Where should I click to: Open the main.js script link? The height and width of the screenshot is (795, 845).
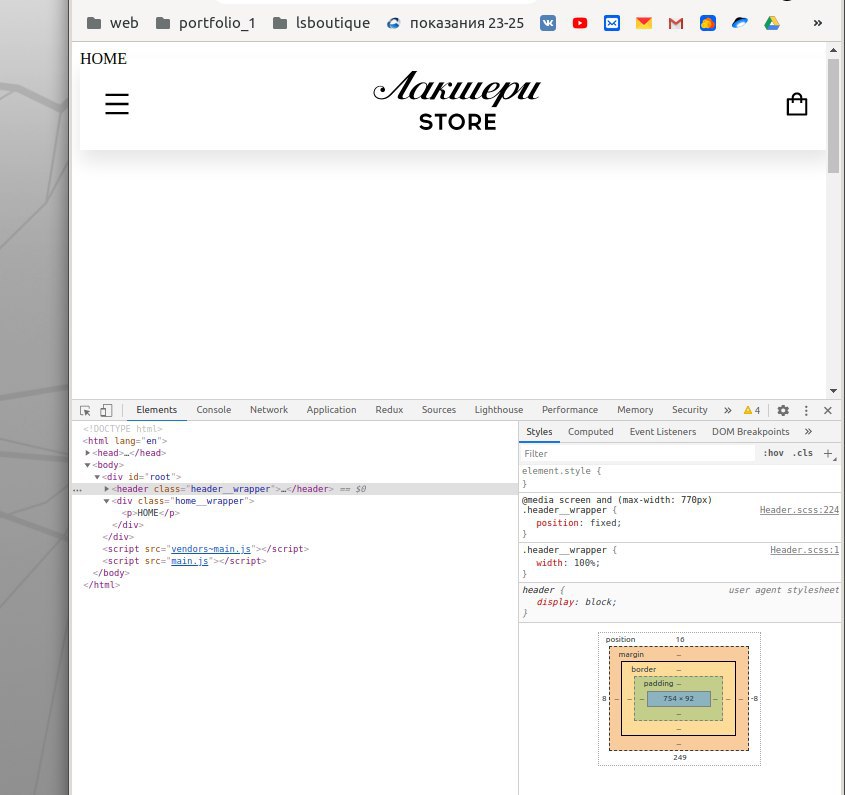point(190,561)
